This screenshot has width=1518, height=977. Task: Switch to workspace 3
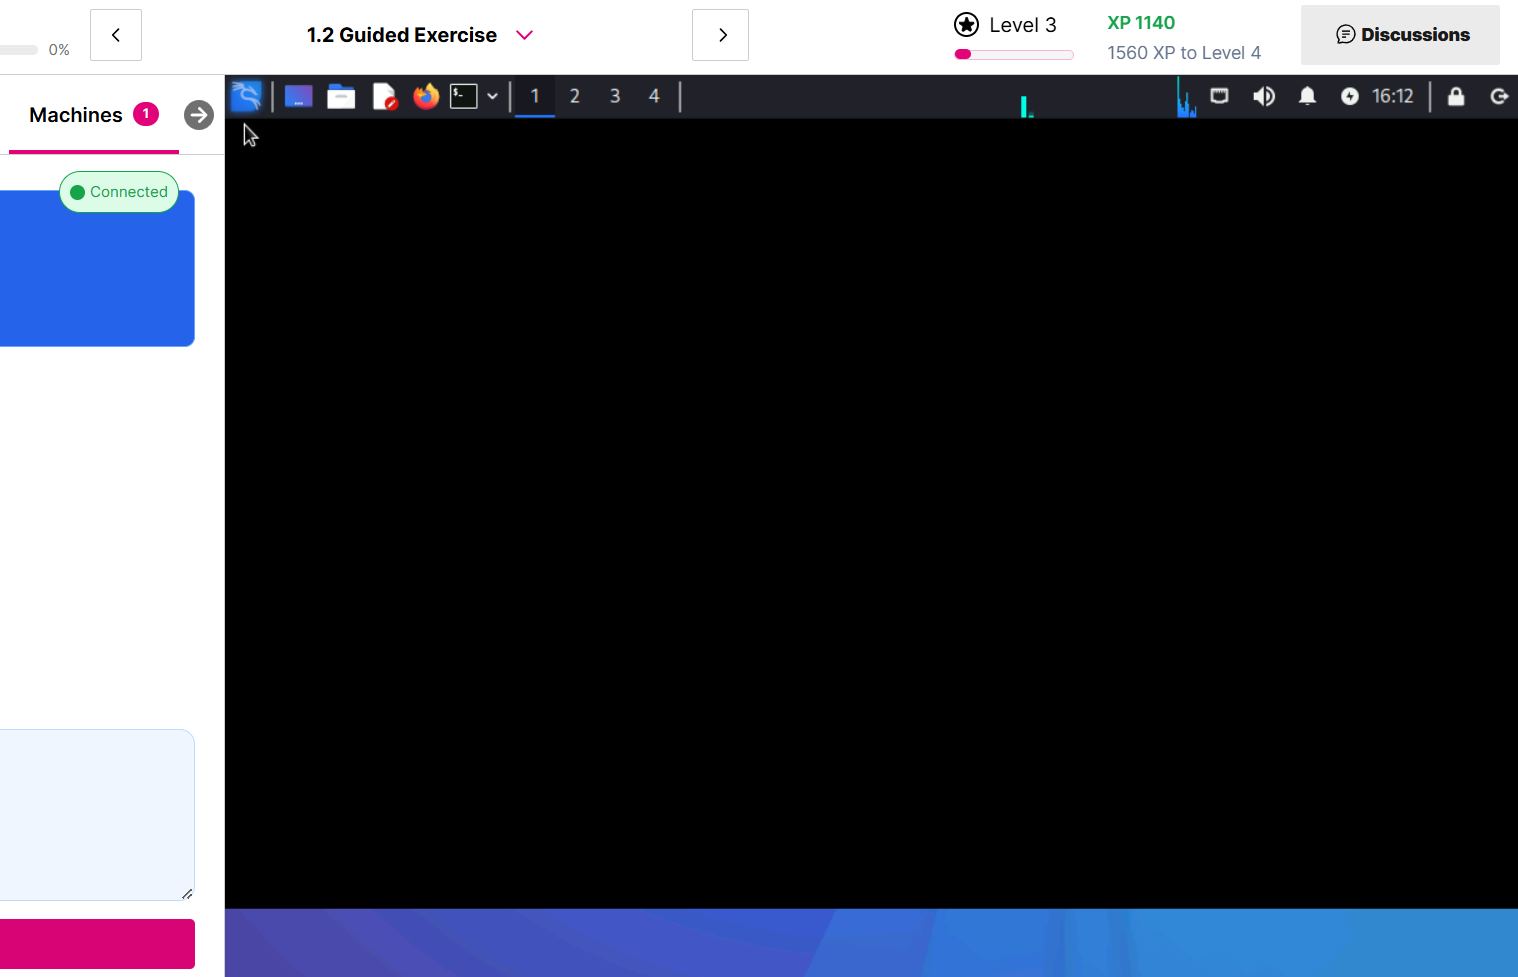pyautogui.click(x=614, y=96)
